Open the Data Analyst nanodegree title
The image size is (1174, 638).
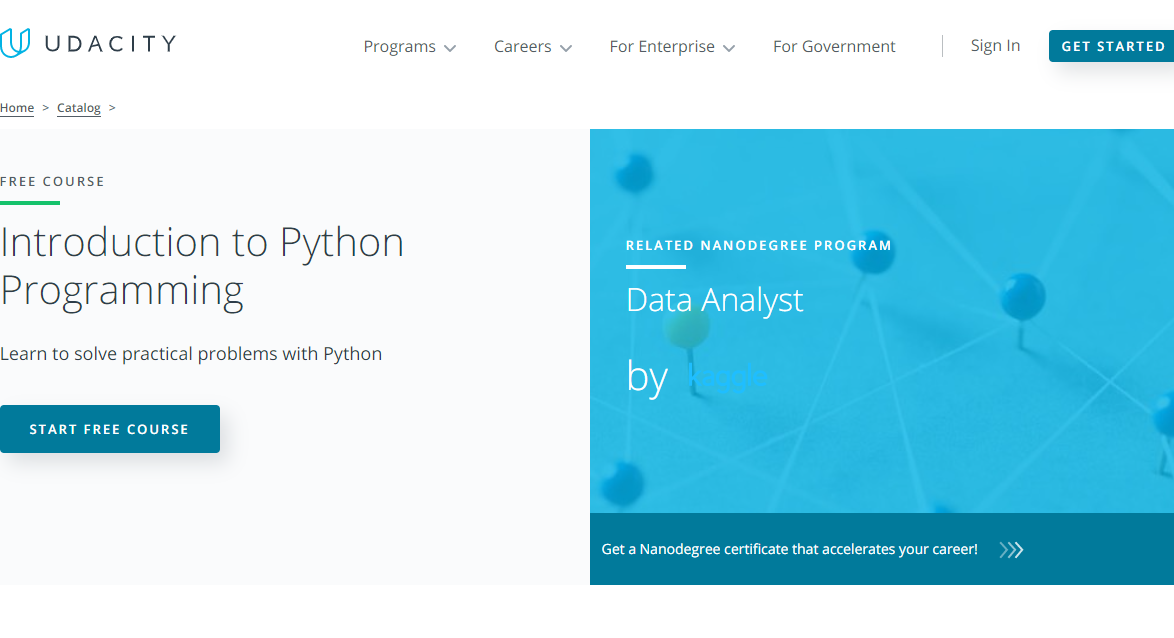(x=714, y=300)
